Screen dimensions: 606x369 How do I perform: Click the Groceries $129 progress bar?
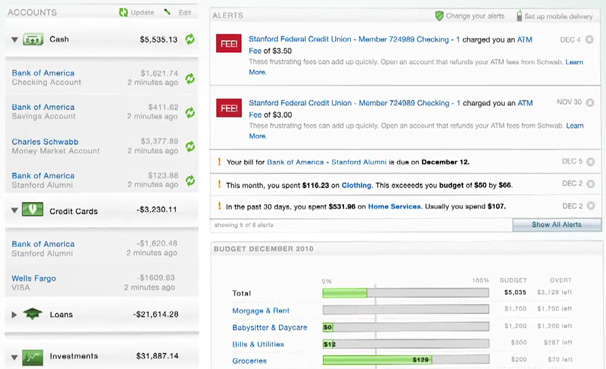point(406,360)
